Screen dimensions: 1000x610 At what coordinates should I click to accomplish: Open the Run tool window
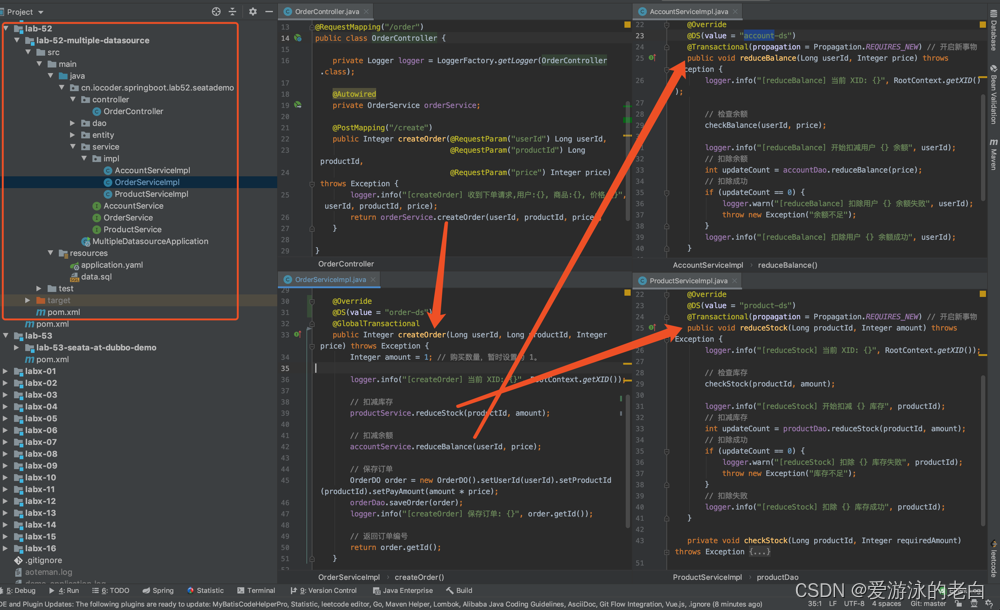click(x=64, y=591)
